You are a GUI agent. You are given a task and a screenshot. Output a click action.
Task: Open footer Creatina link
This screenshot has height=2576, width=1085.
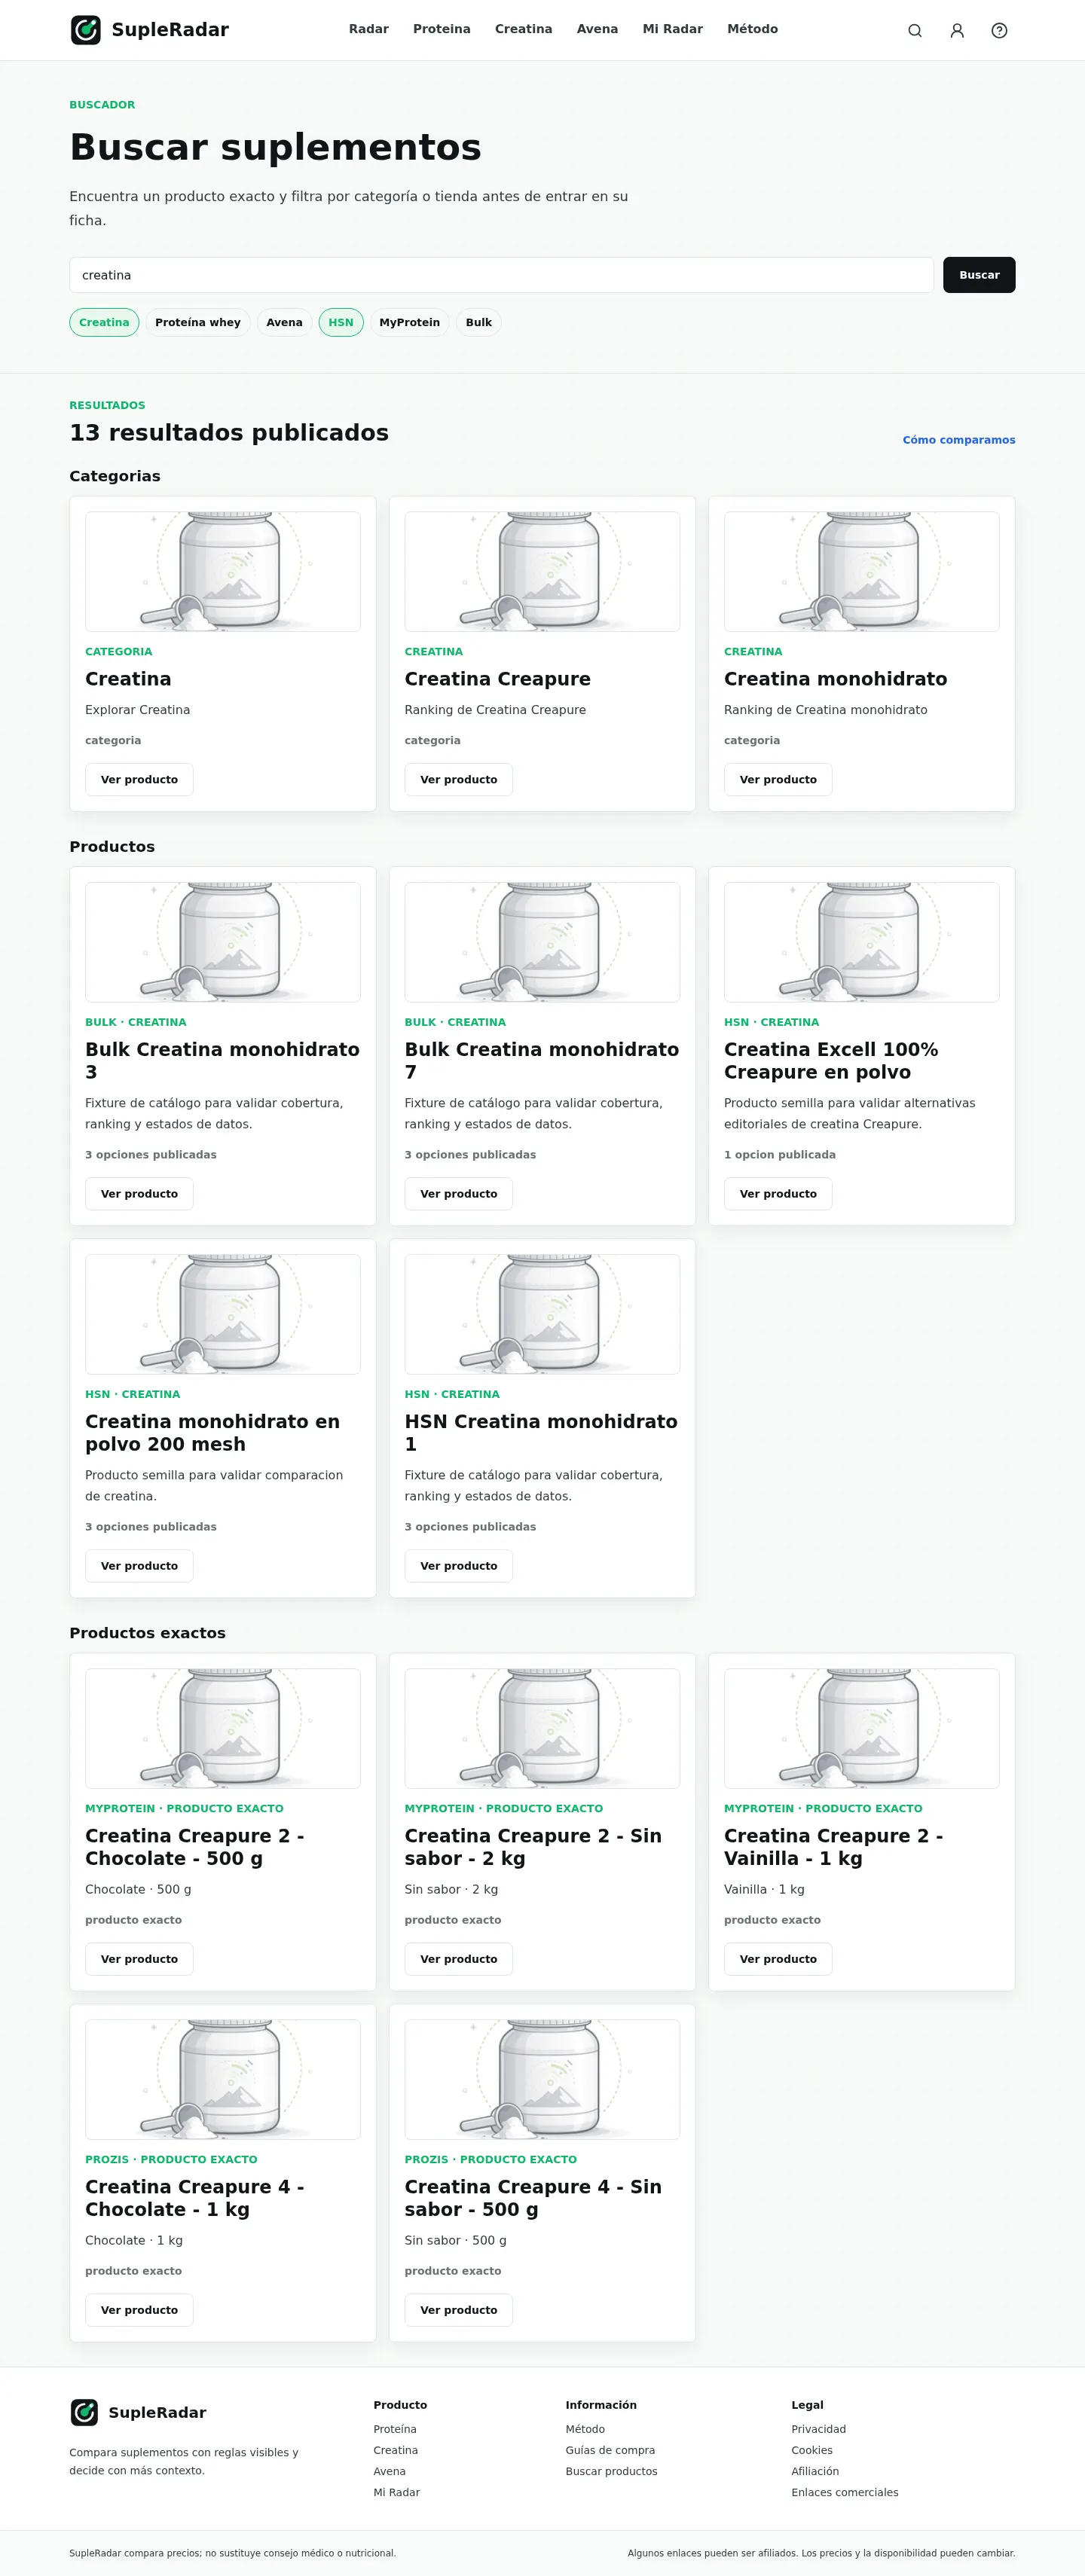396,2450
